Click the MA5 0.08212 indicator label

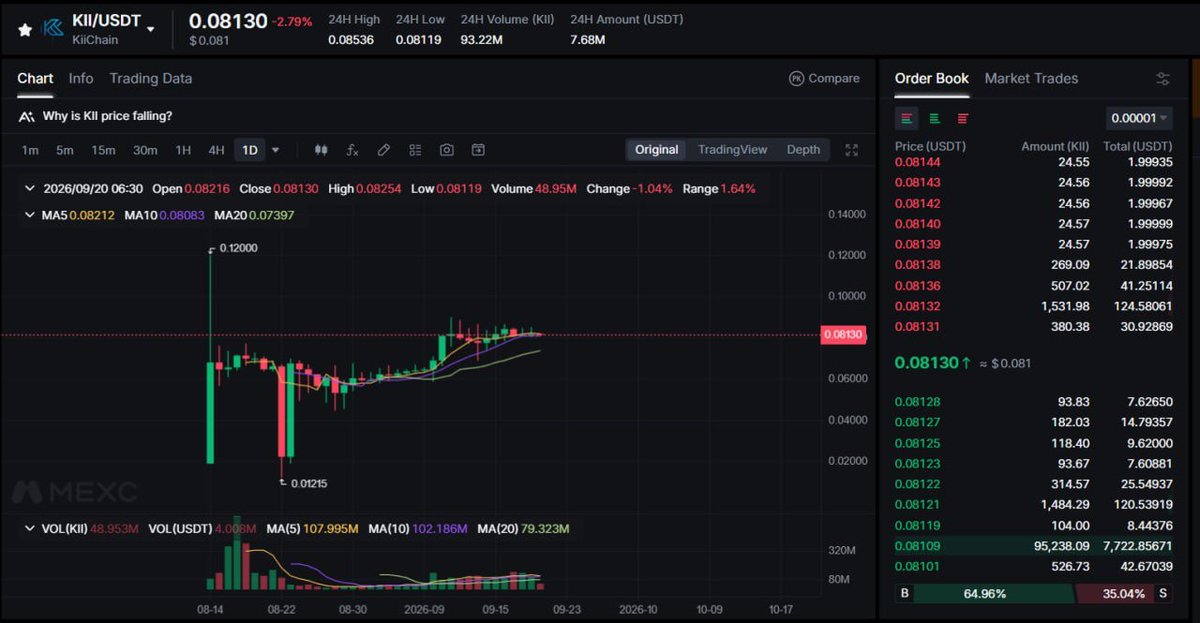tap(80, 215)
